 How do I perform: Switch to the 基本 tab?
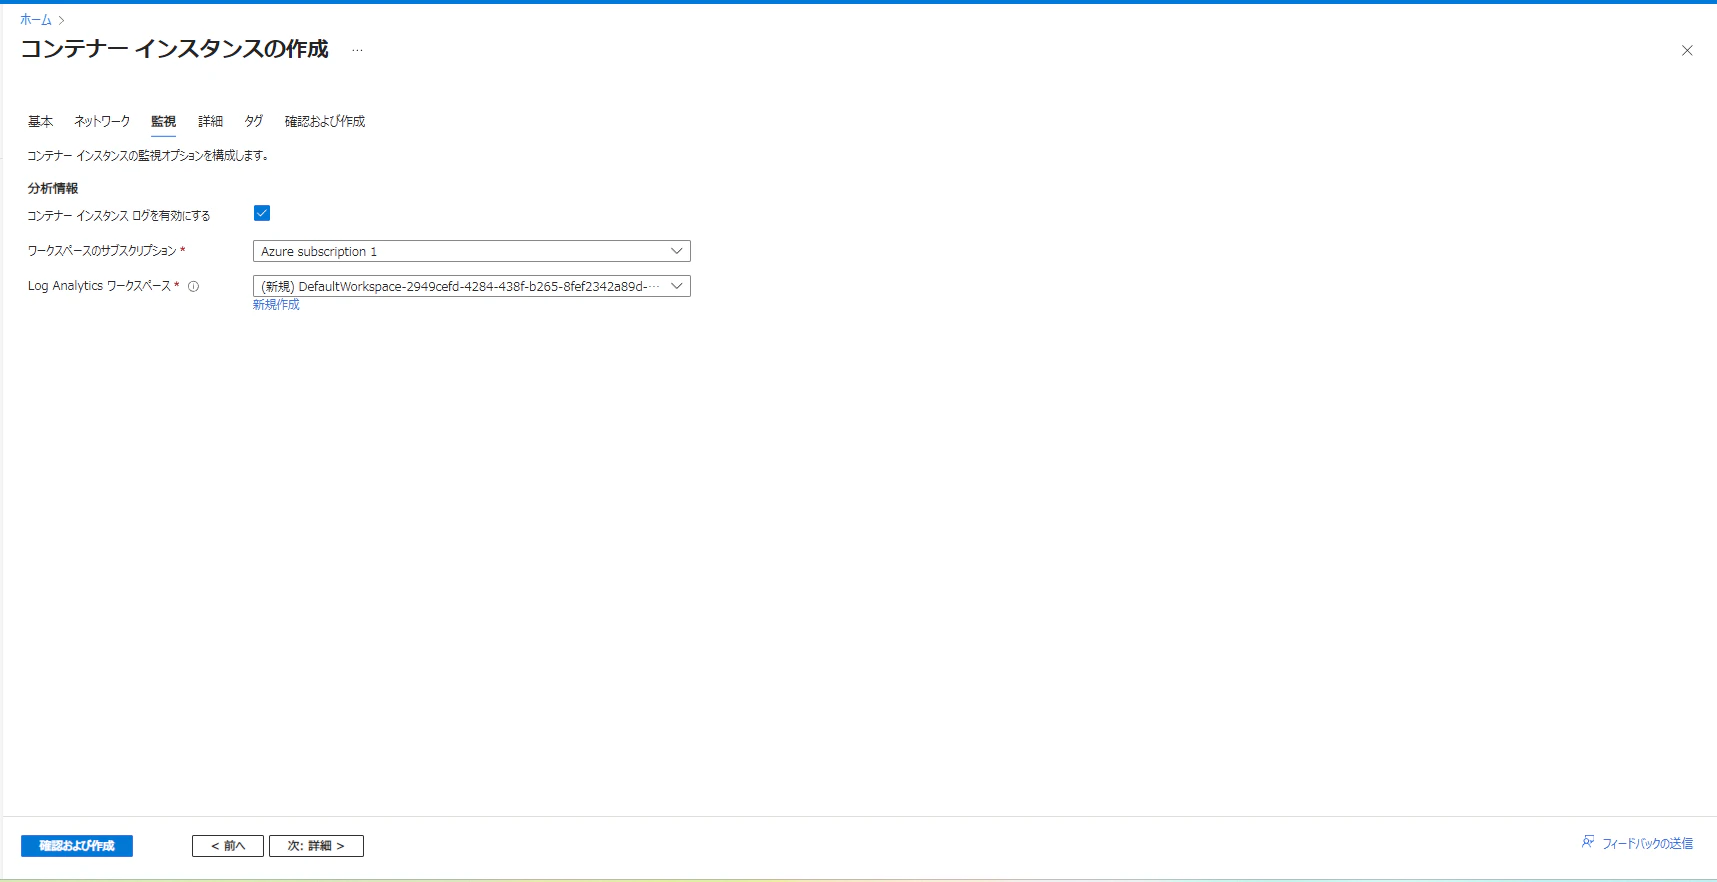[x=40, y=121]
